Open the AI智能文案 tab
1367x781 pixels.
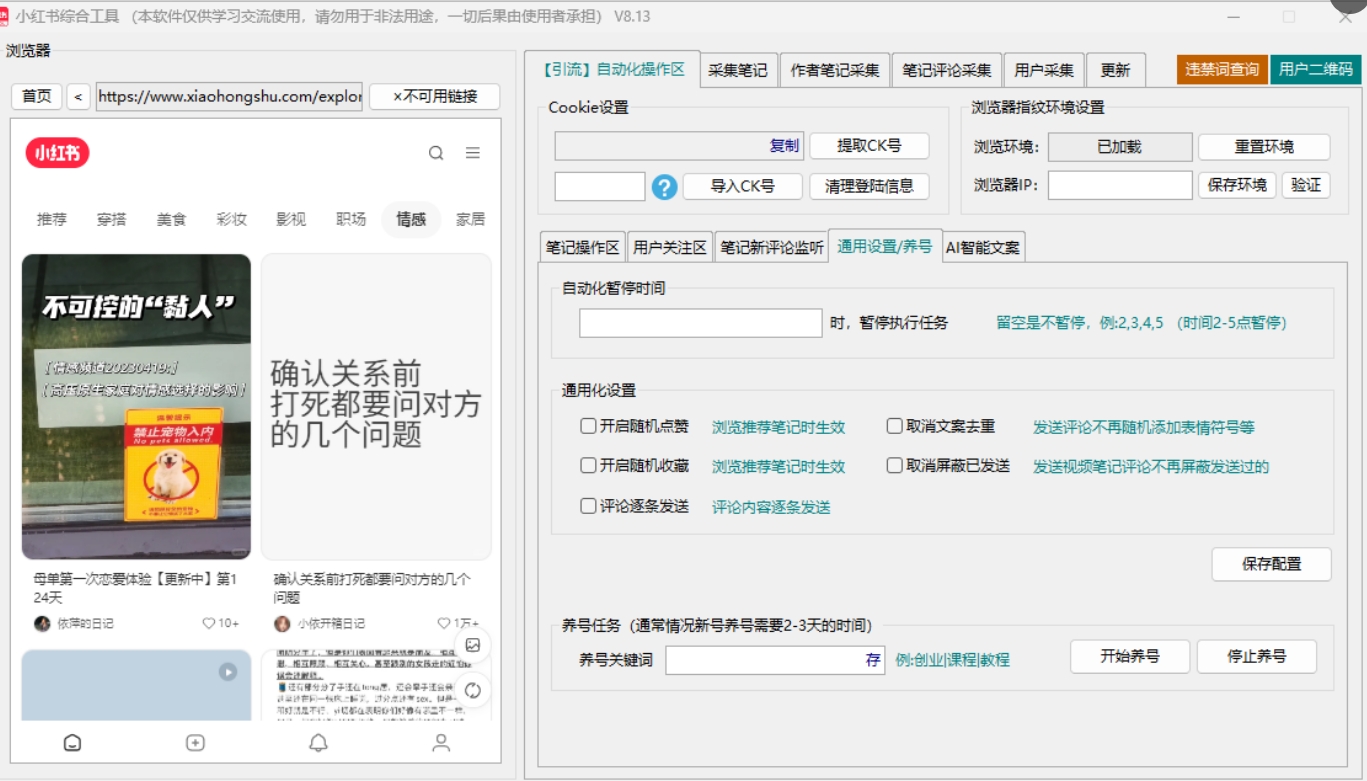coord(983,247)
